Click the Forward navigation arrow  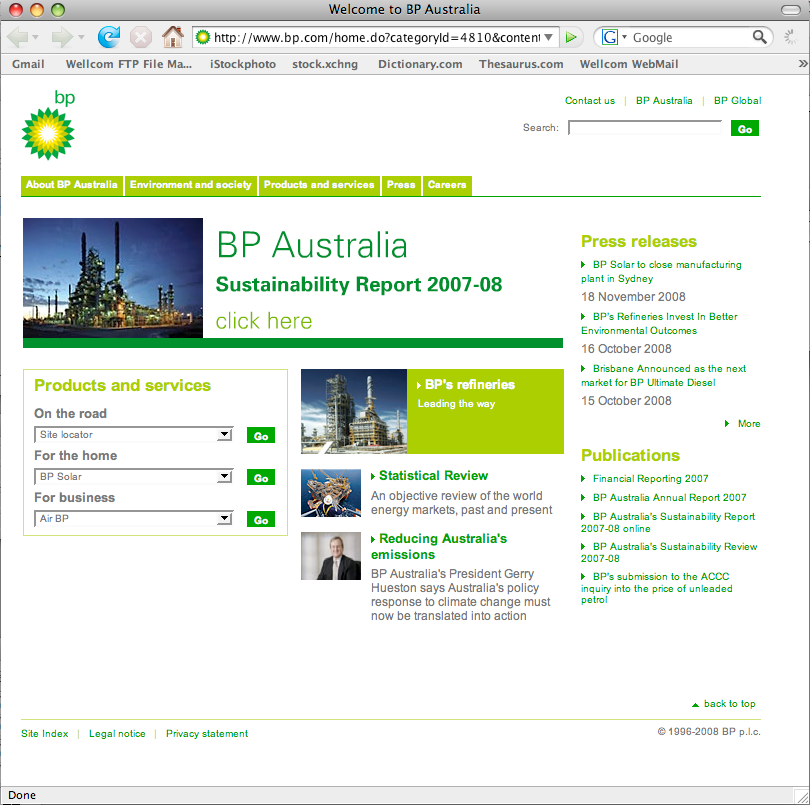point(63,37)
